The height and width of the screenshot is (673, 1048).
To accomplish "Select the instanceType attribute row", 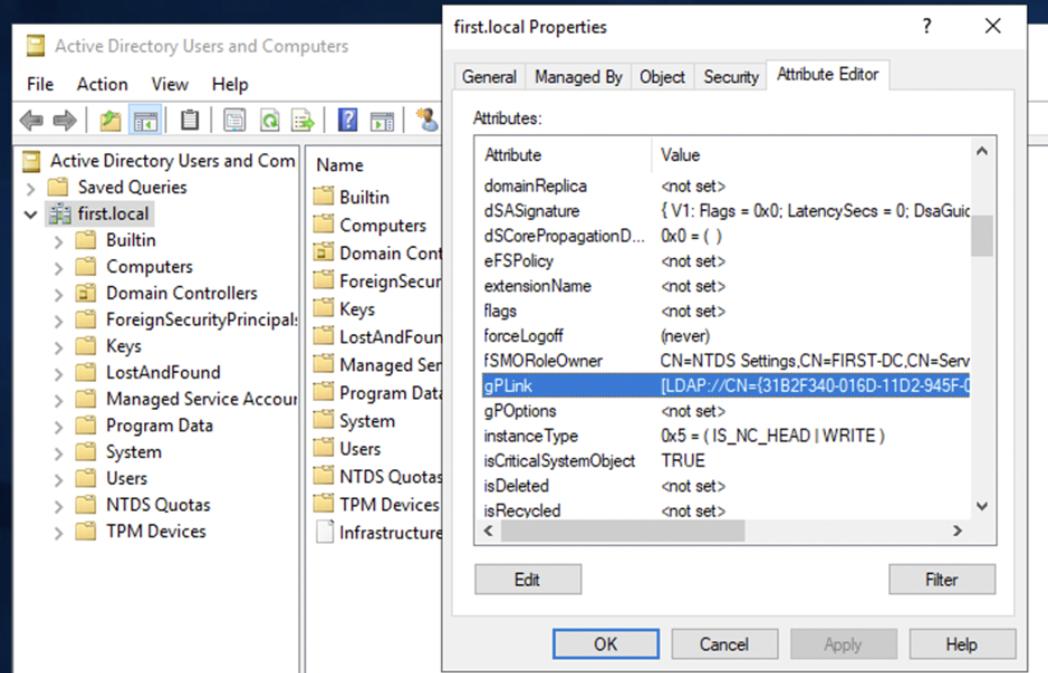I will pos(726,436).
